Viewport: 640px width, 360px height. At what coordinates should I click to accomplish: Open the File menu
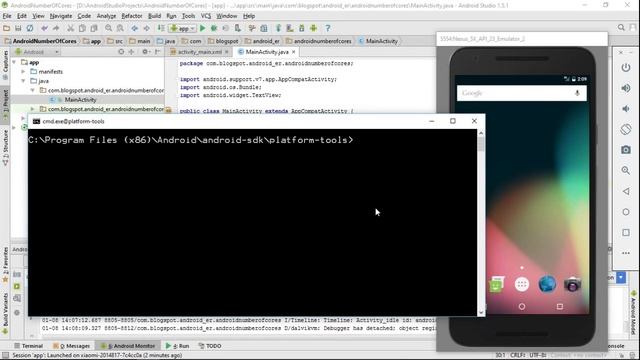coord(7,16)
